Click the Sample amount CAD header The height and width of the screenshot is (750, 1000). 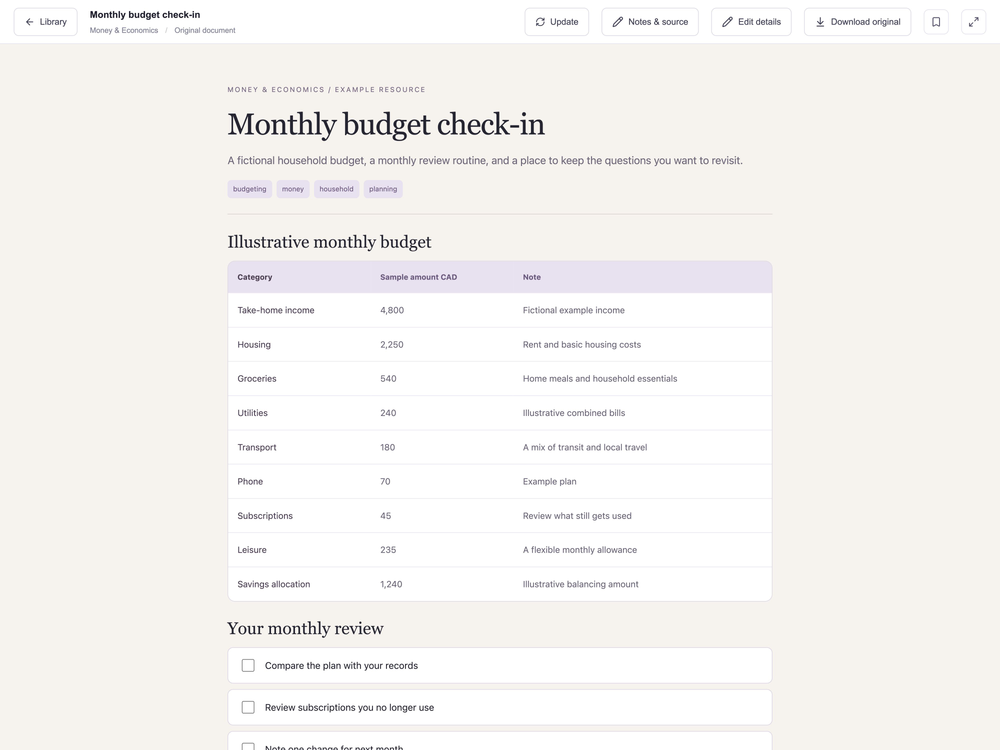(418, 277)
